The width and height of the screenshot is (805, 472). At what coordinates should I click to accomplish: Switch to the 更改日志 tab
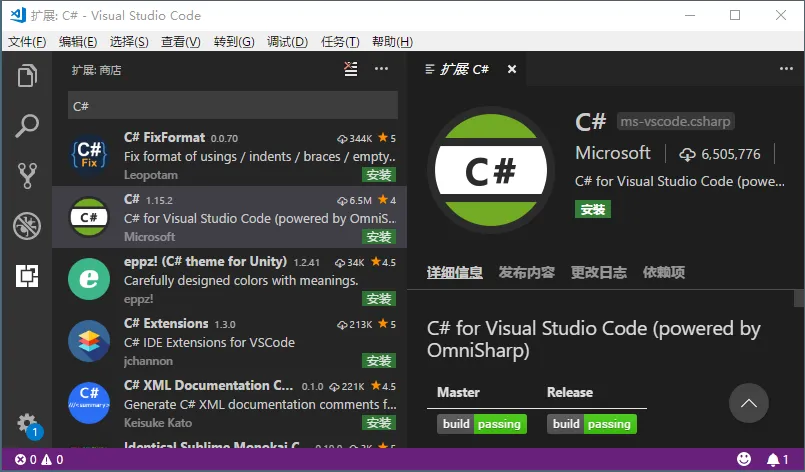coord(599,272)
